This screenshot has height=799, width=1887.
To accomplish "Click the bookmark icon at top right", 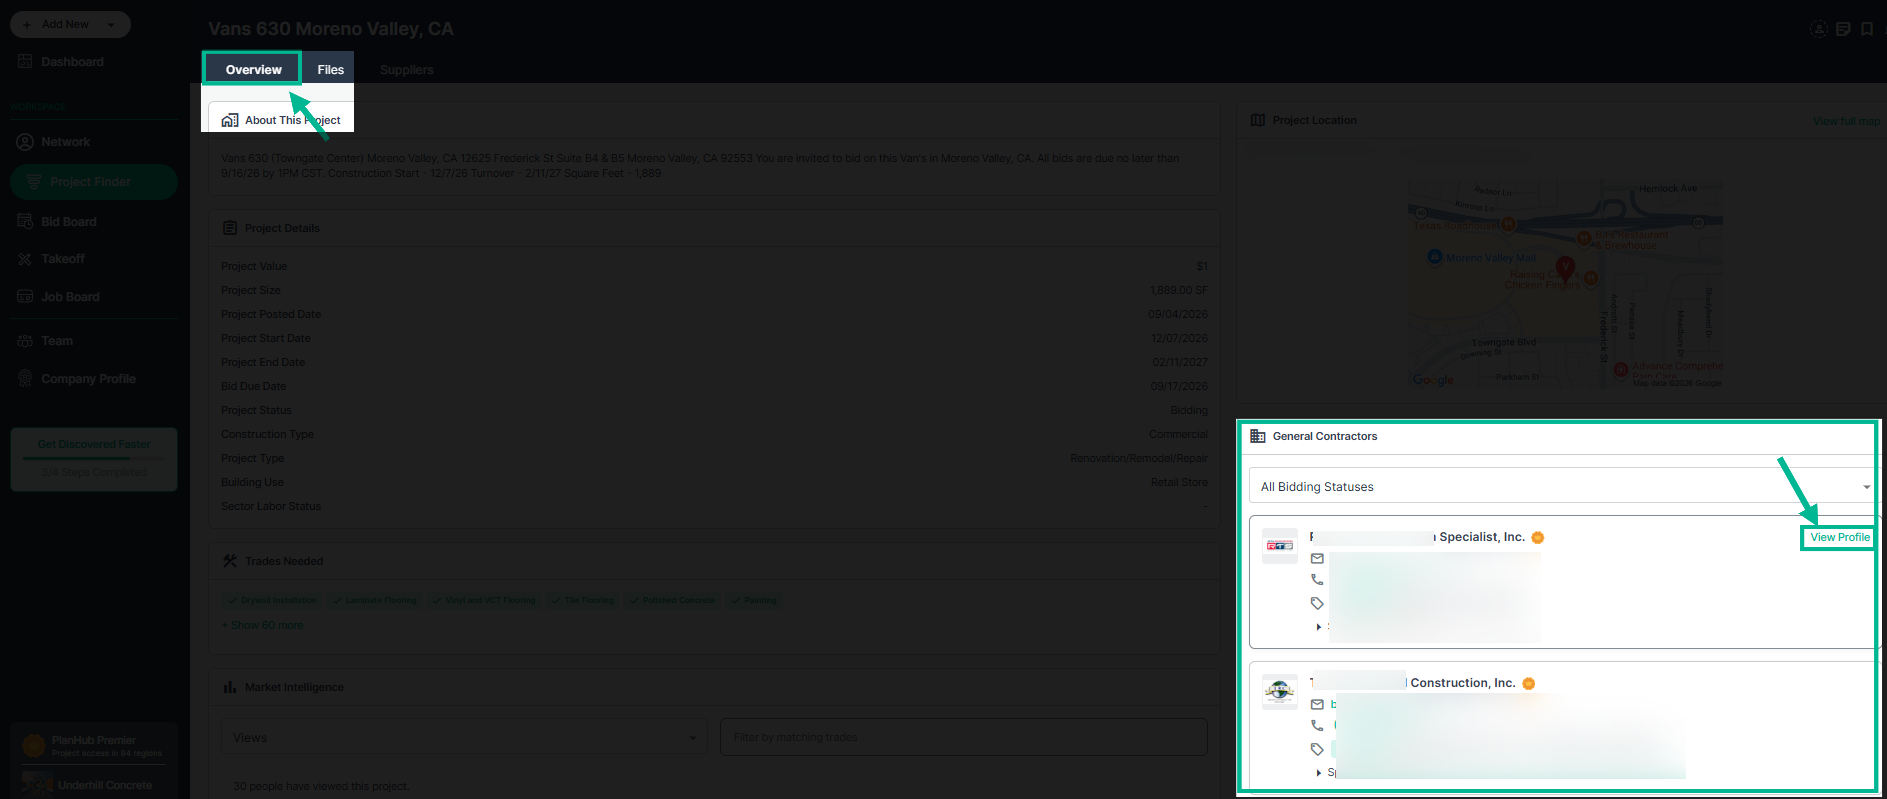I will click(1867, 29).
